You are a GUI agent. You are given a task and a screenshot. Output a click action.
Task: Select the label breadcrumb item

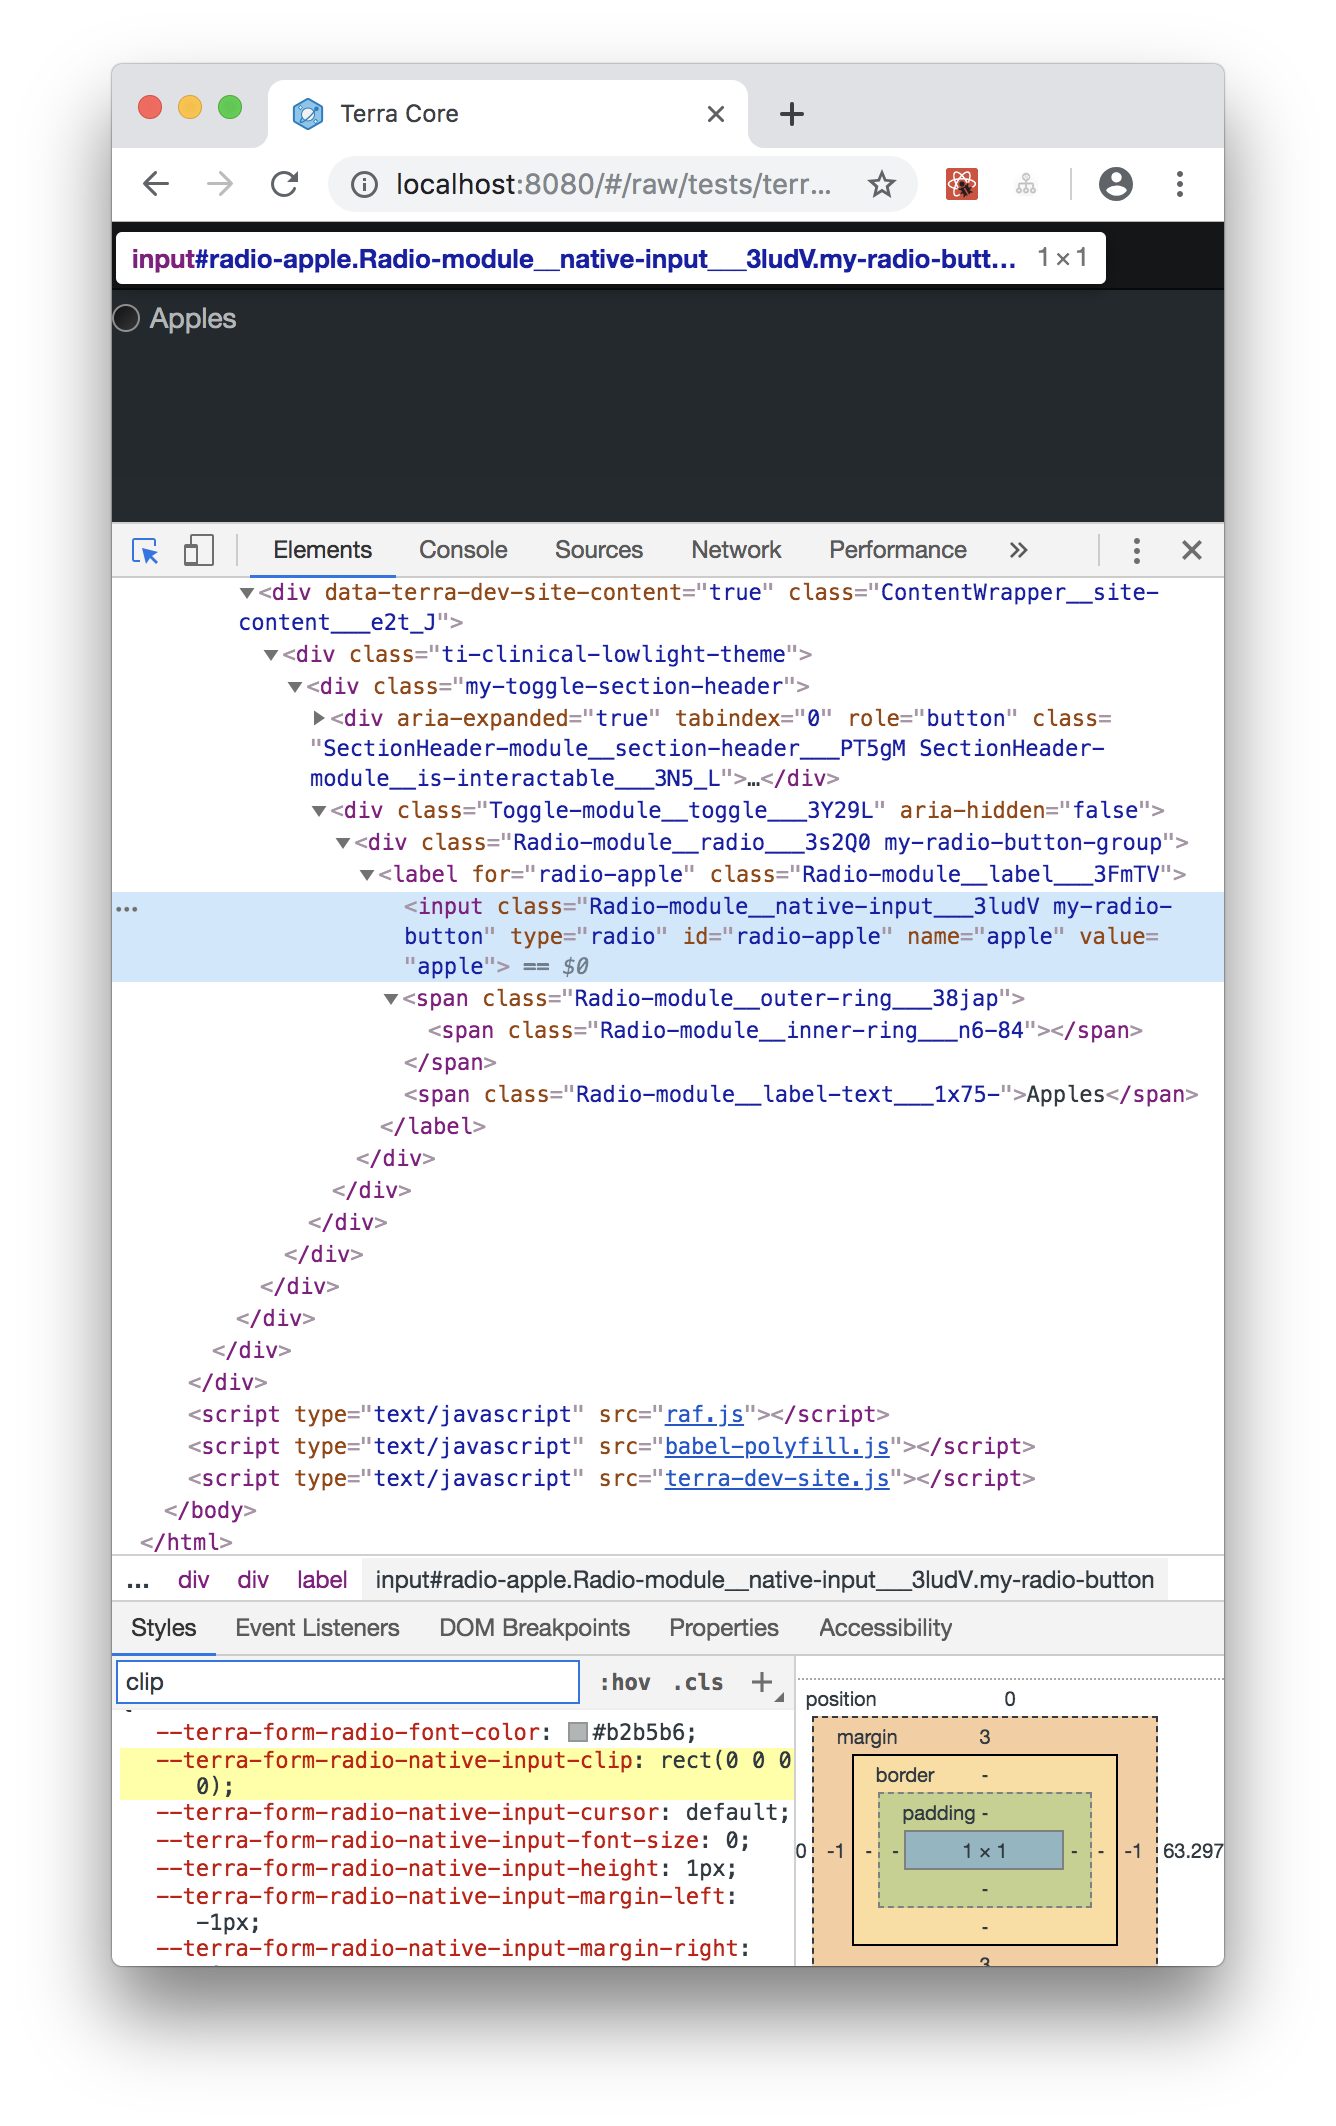point(322,1580)
